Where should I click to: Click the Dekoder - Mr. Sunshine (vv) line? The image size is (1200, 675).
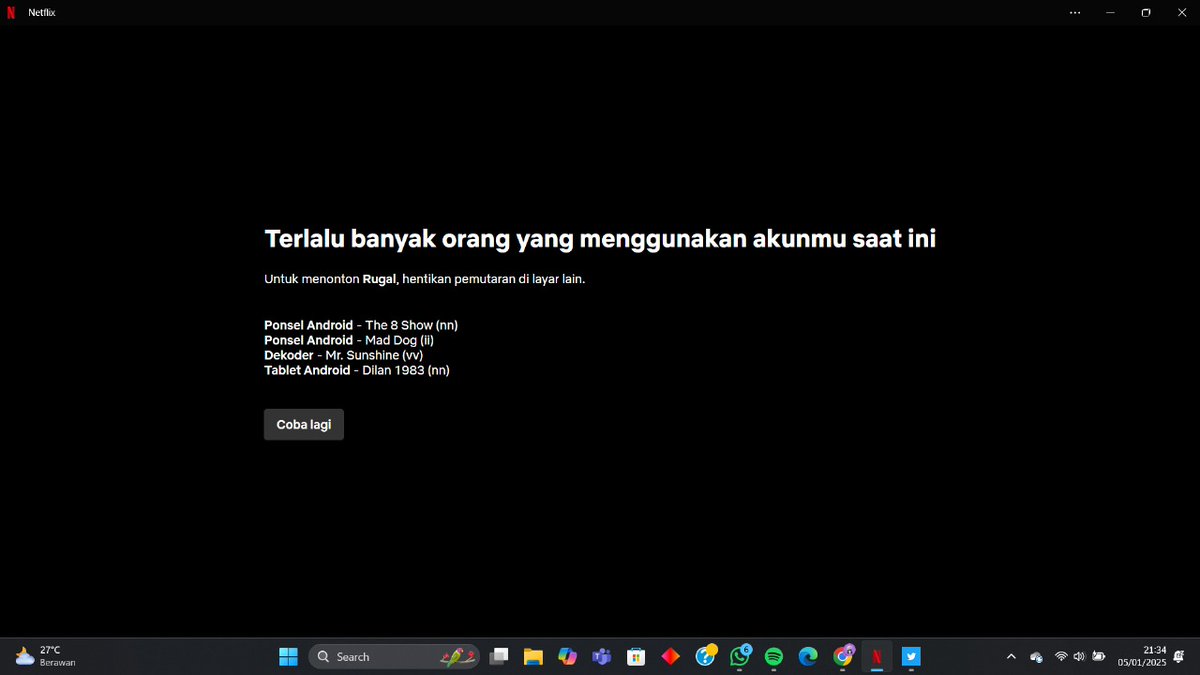(344, 355)
